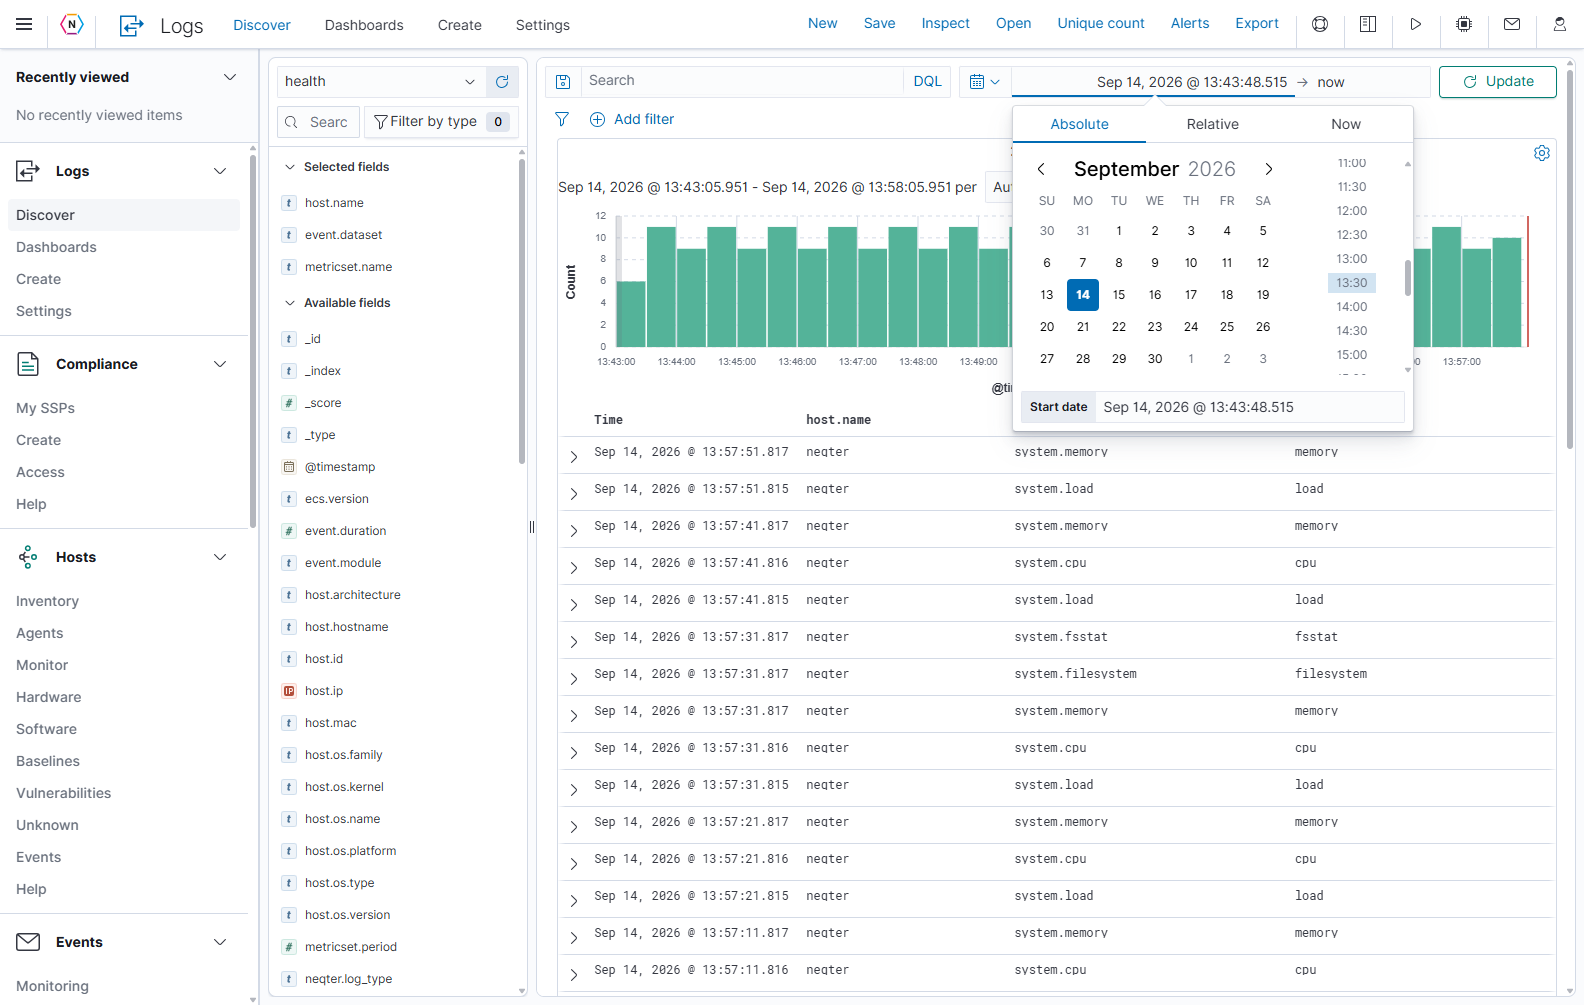This screenshot has height=1005, width=1584.
Task: Click the Time column header
Action: pyautogui.click(x=608, y=420)
